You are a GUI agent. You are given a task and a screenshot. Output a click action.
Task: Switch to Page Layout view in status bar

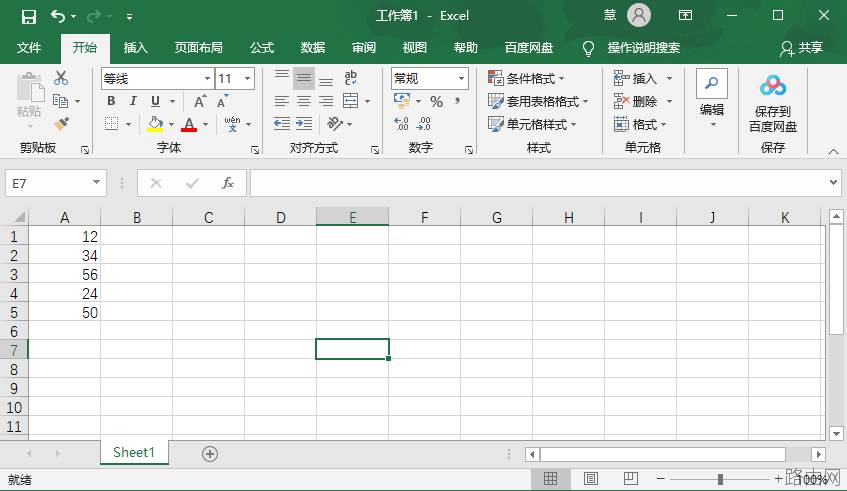click(591, 478)
